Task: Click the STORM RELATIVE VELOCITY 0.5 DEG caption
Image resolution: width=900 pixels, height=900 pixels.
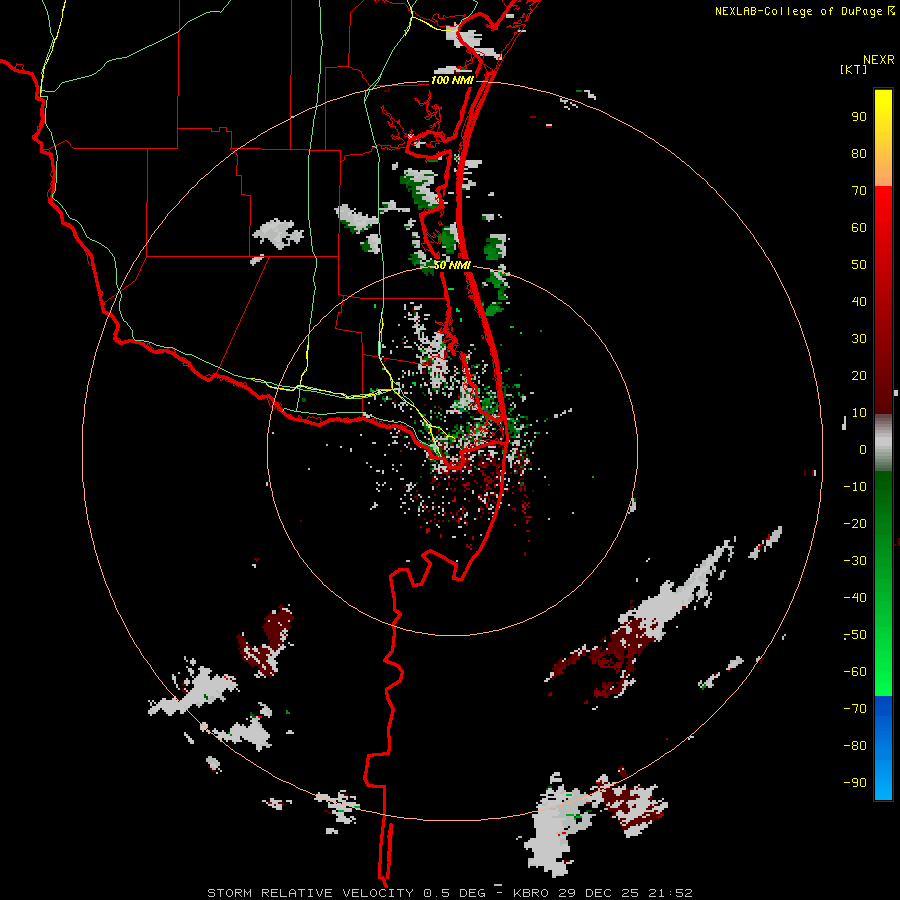Action: click(346, 893)
